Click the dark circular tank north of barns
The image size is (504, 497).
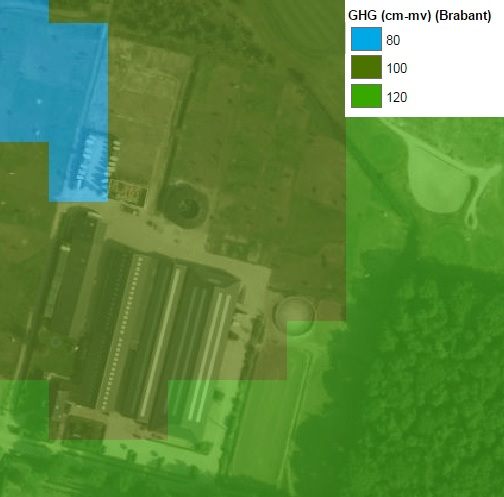coord(183,204)
